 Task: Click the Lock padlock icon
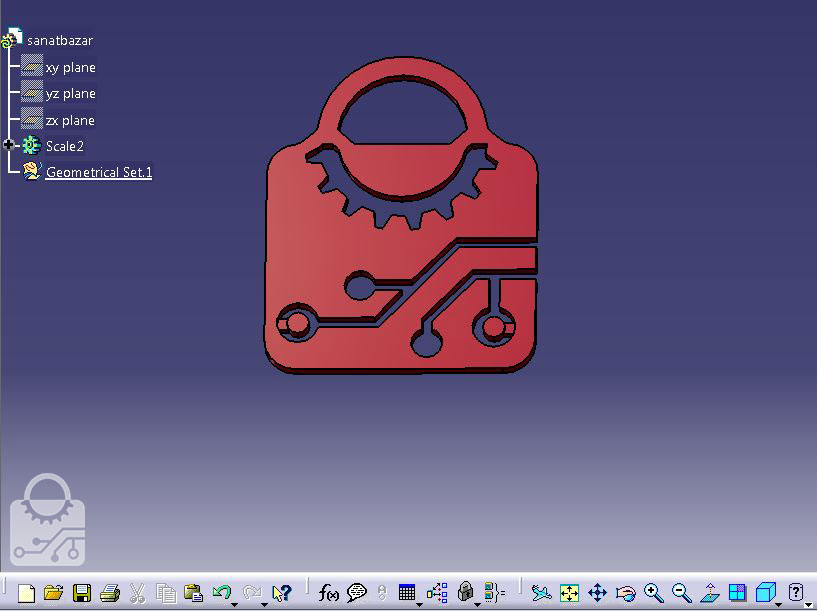(465, 592)
